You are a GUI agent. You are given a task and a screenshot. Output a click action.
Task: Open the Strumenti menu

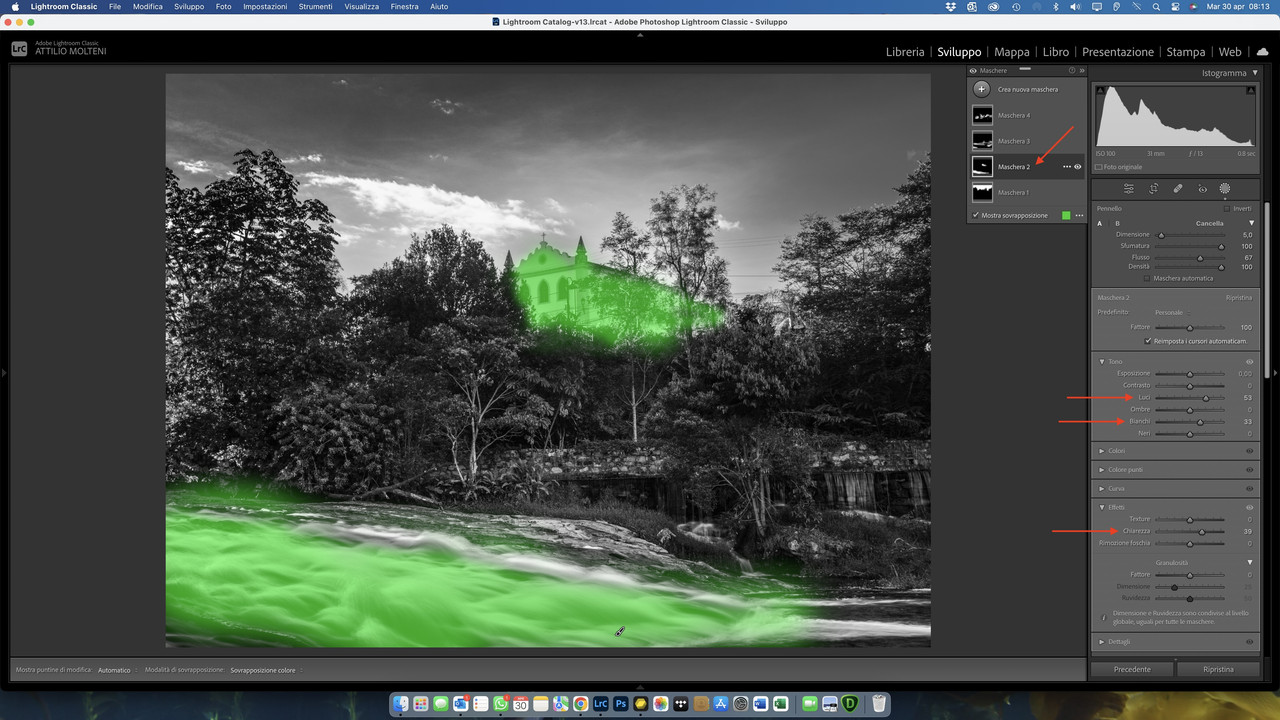coord(316,6)
